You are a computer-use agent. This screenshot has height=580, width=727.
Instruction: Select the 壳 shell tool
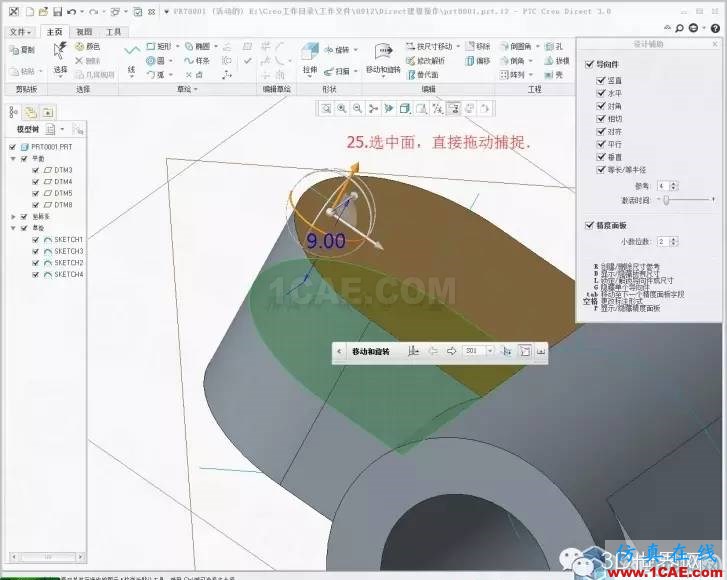click(554, 75)
